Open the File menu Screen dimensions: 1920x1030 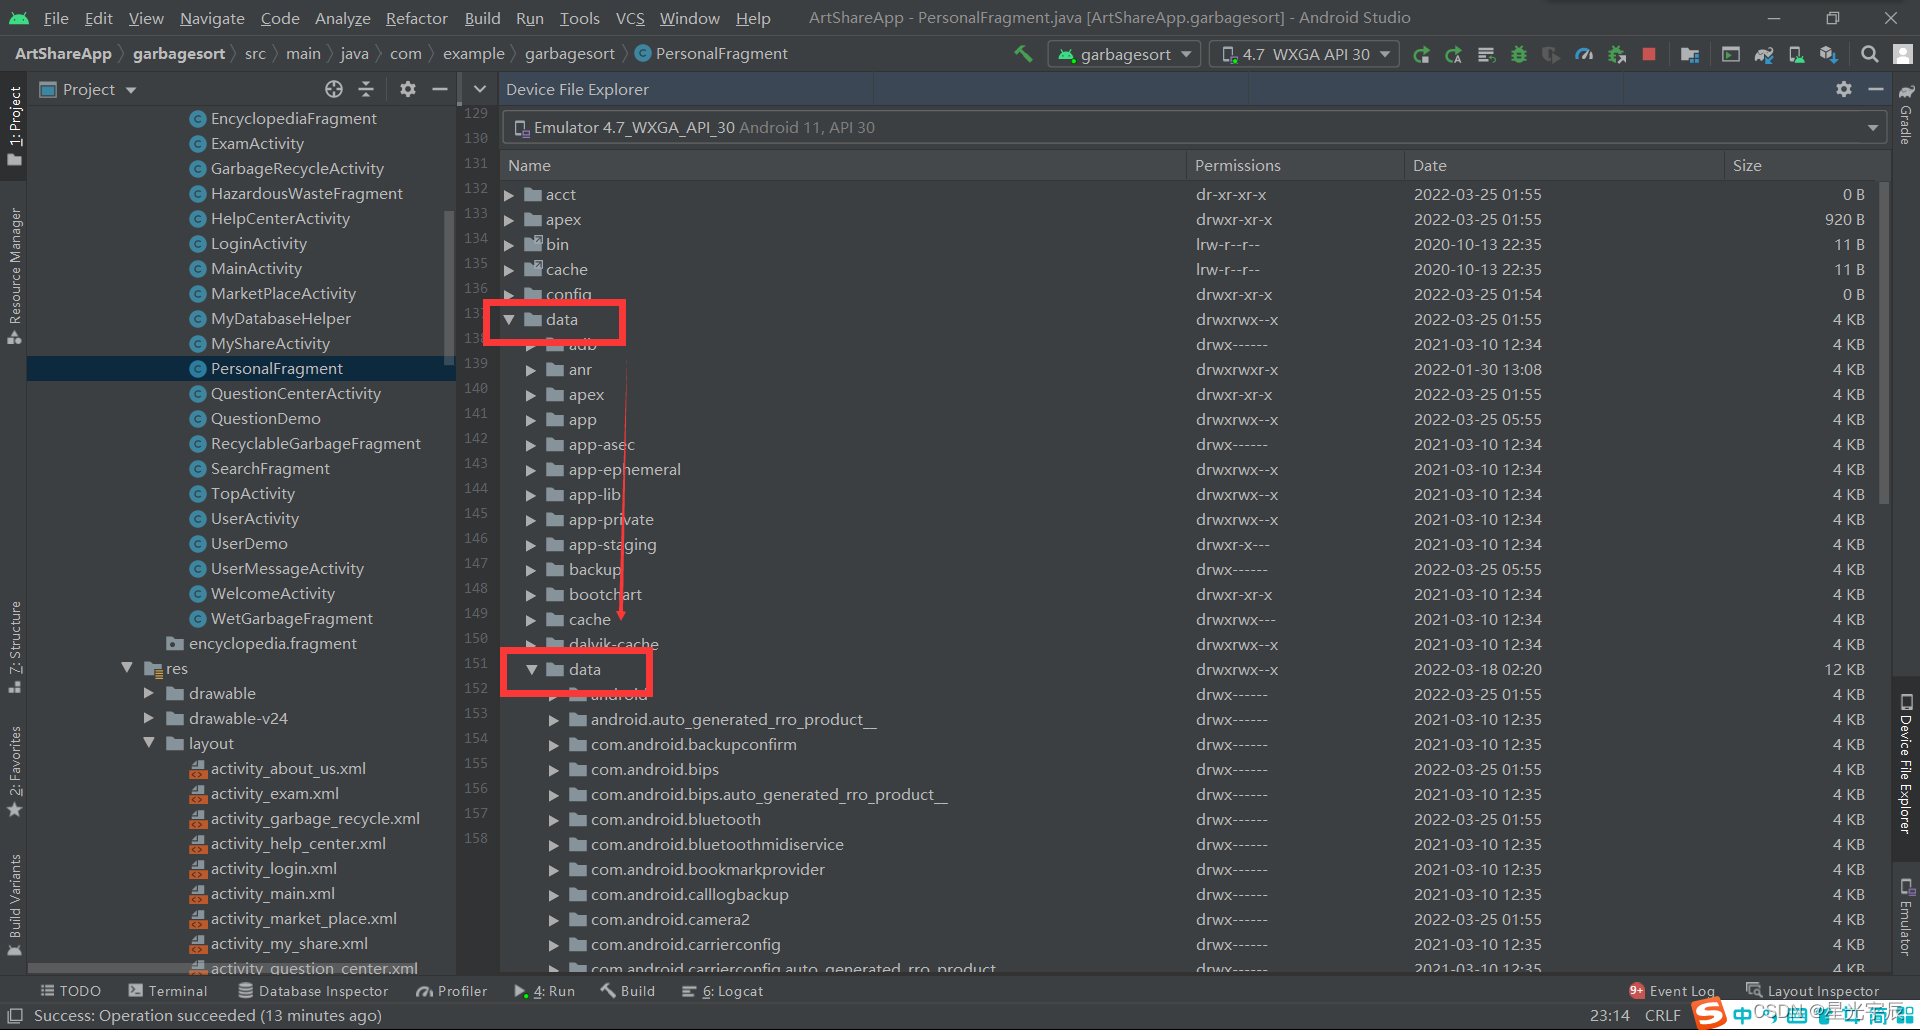(56, 18)
